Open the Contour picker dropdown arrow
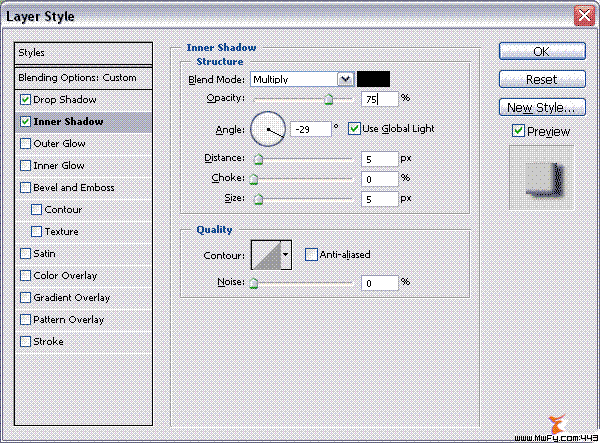Screen dimensions: 600x443 click(286, 255)
